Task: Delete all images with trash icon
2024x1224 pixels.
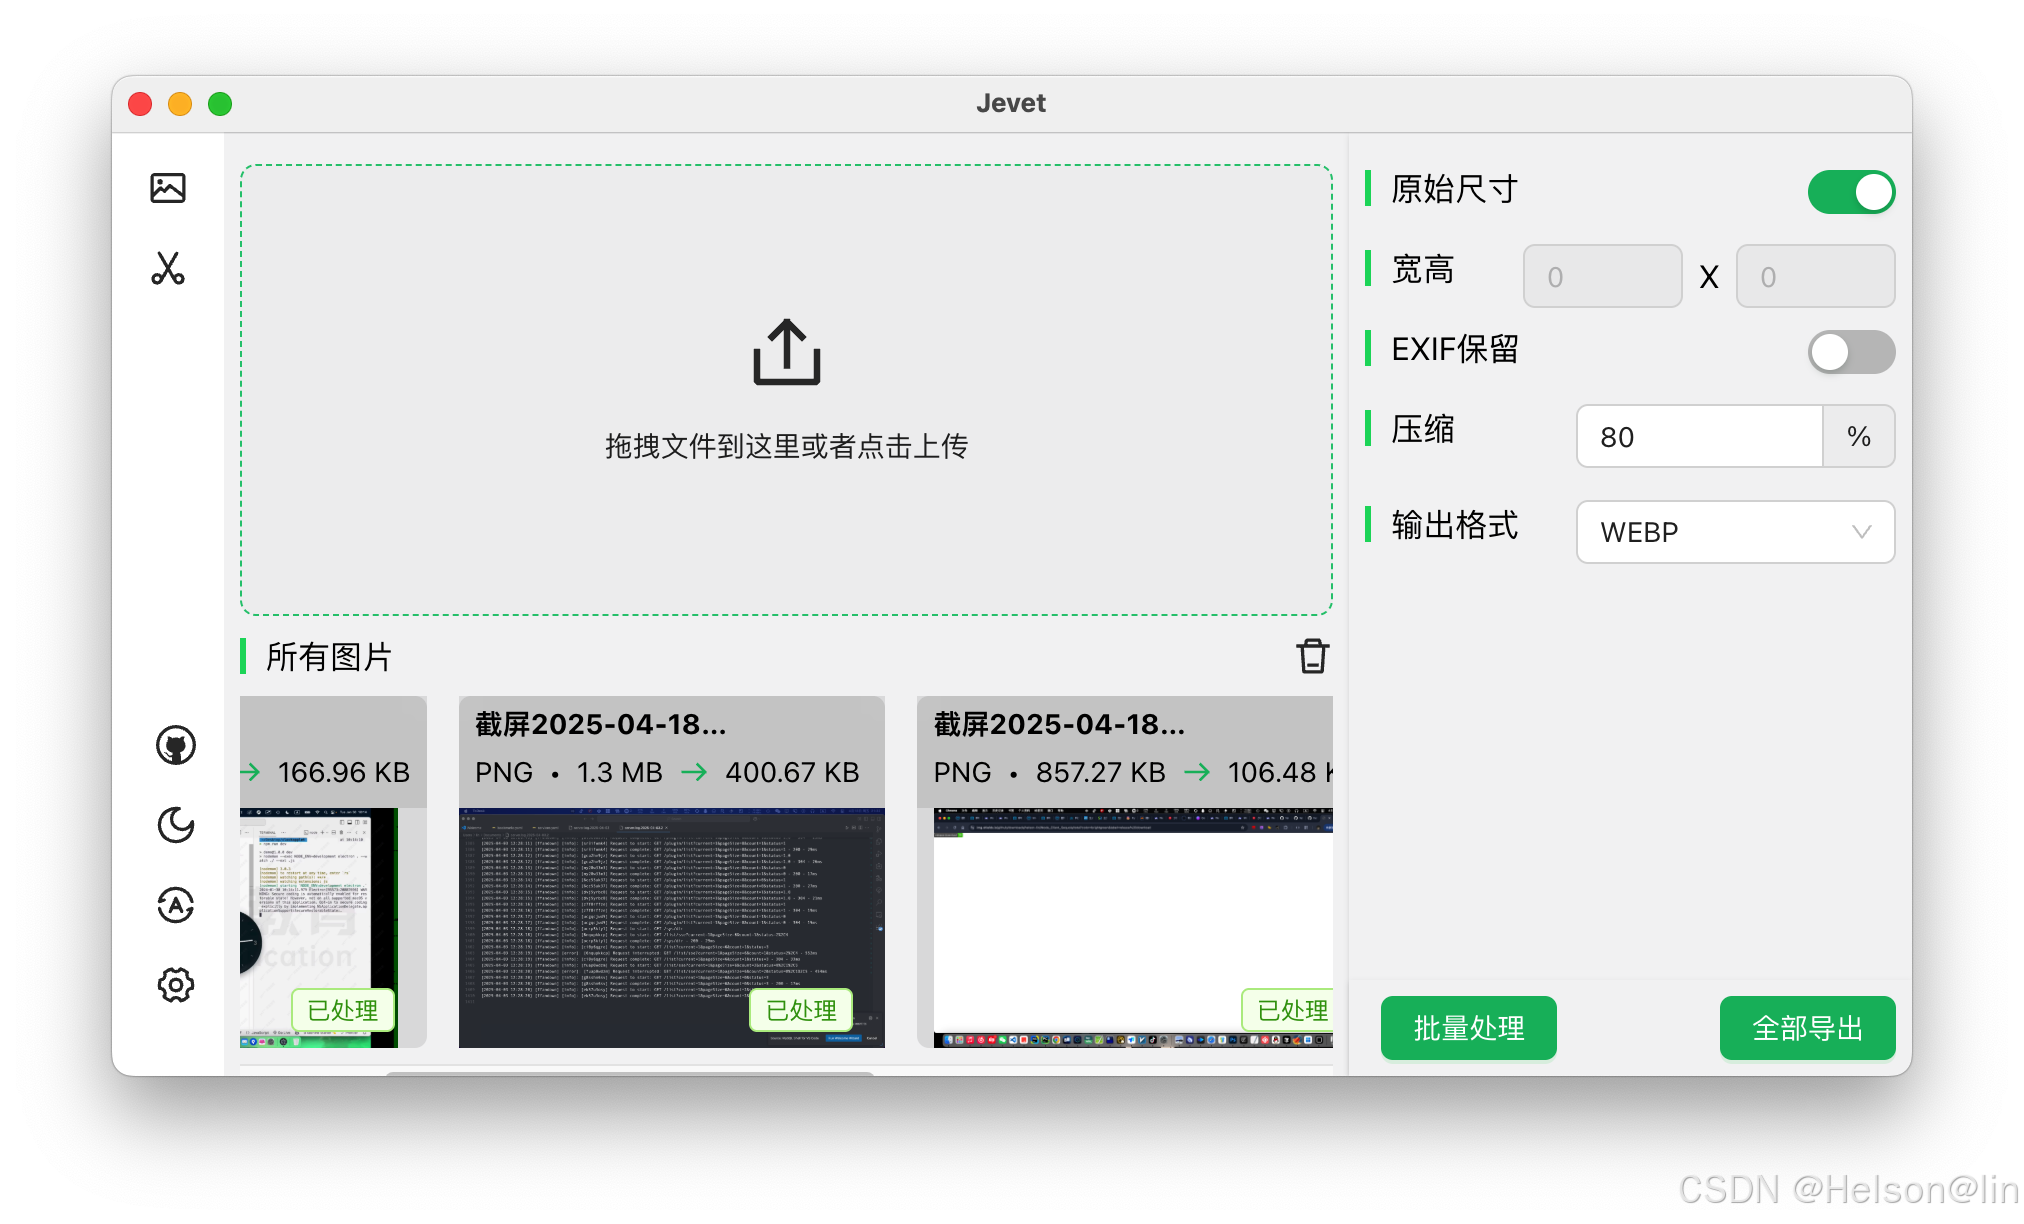Action: (1312, 656)
